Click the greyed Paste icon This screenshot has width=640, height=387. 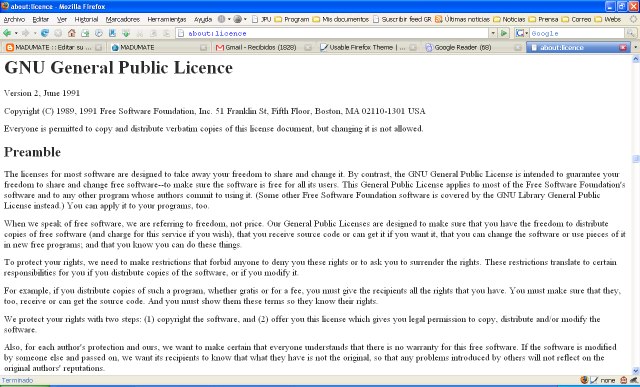click(167, 33)
